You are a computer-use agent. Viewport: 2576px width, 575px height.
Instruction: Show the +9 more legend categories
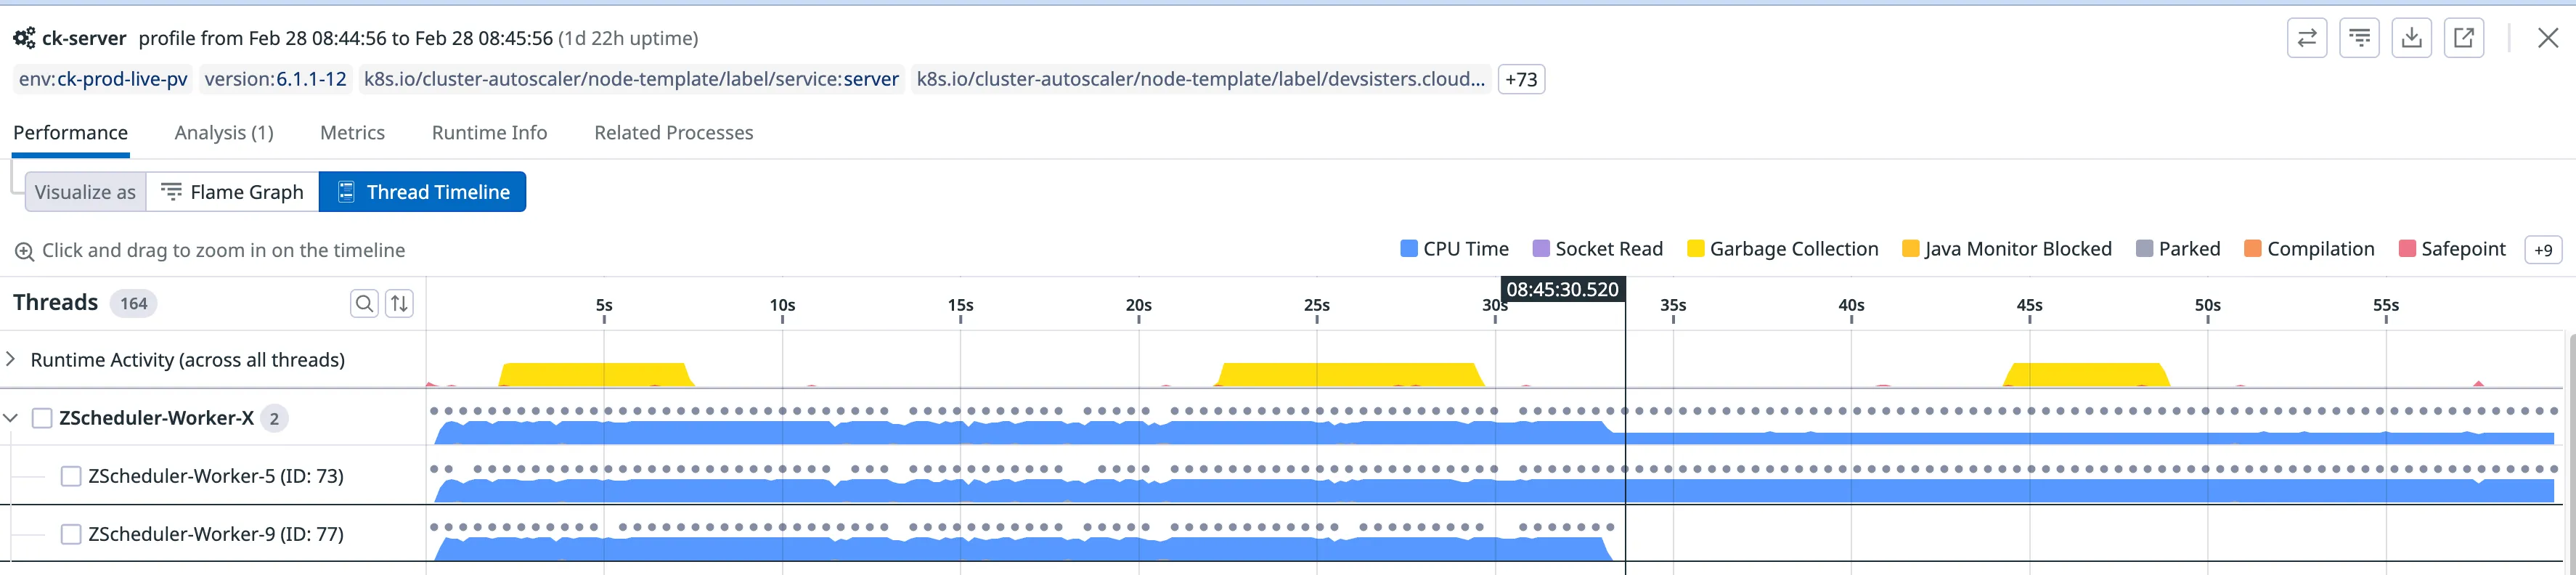coord(2542,250)
